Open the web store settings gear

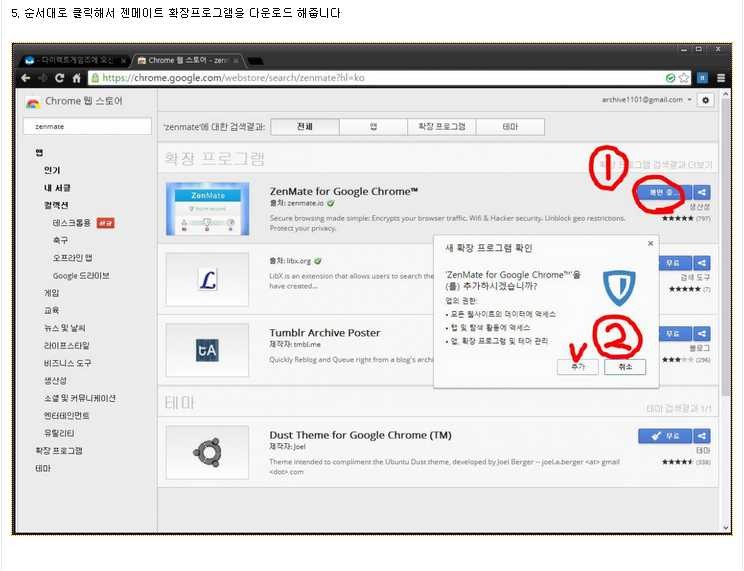pos(706,100)
